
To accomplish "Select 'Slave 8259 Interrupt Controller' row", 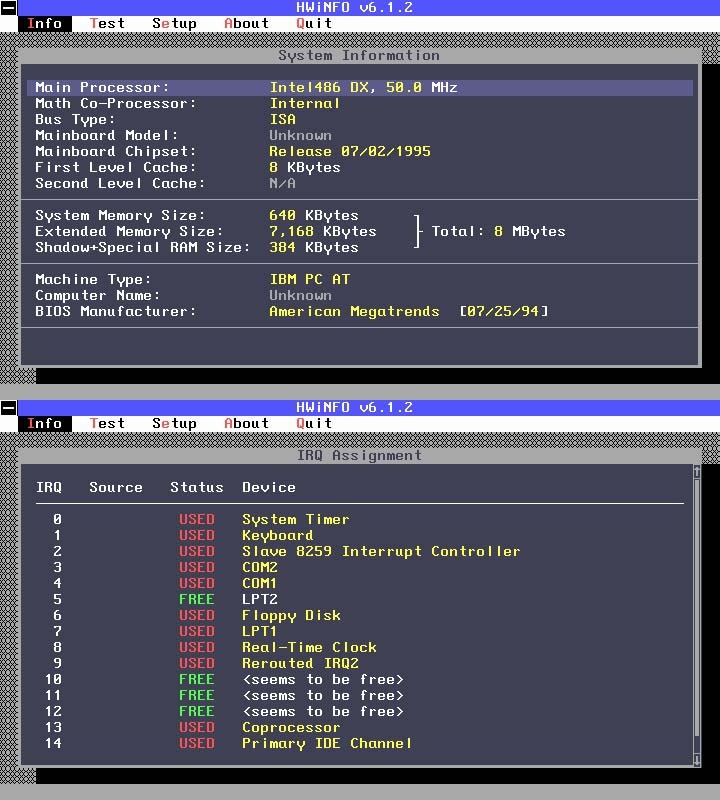I will [x=360, y=552].
